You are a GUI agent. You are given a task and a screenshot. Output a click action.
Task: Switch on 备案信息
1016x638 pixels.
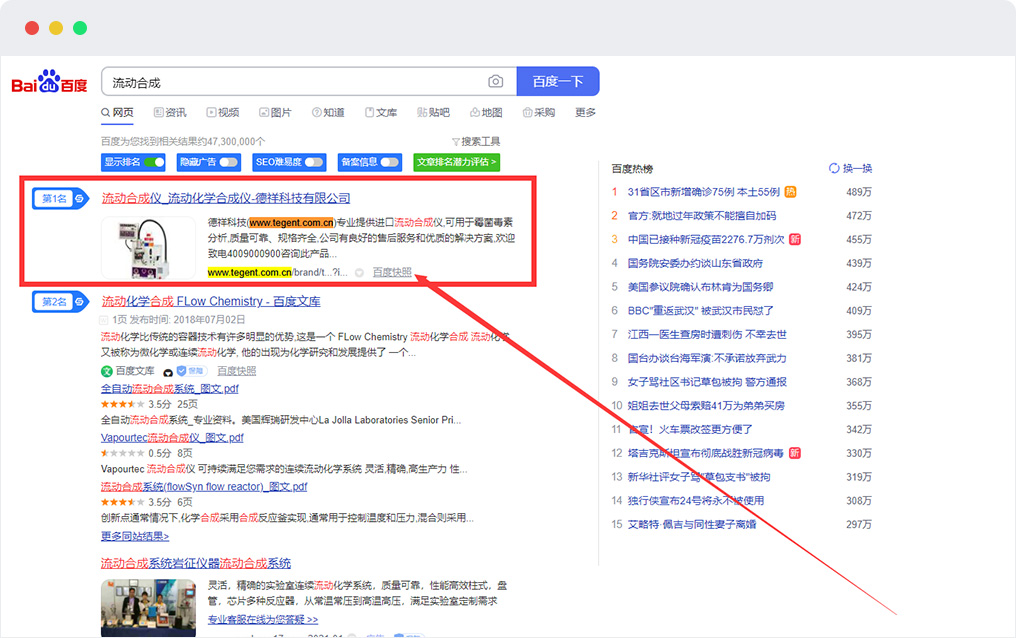point(389,162)
